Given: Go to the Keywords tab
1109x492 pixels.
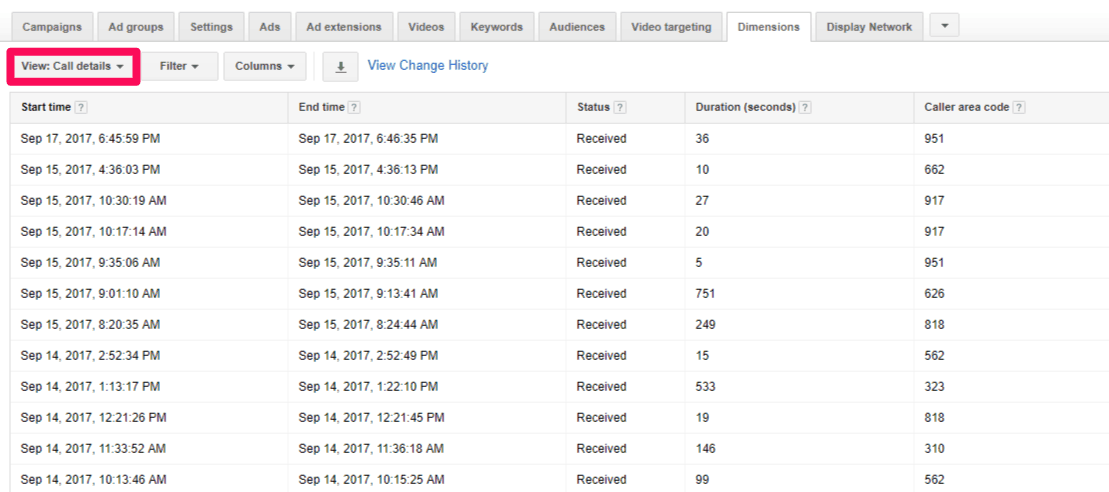Looking at the screenshot, I should [496, 27].
